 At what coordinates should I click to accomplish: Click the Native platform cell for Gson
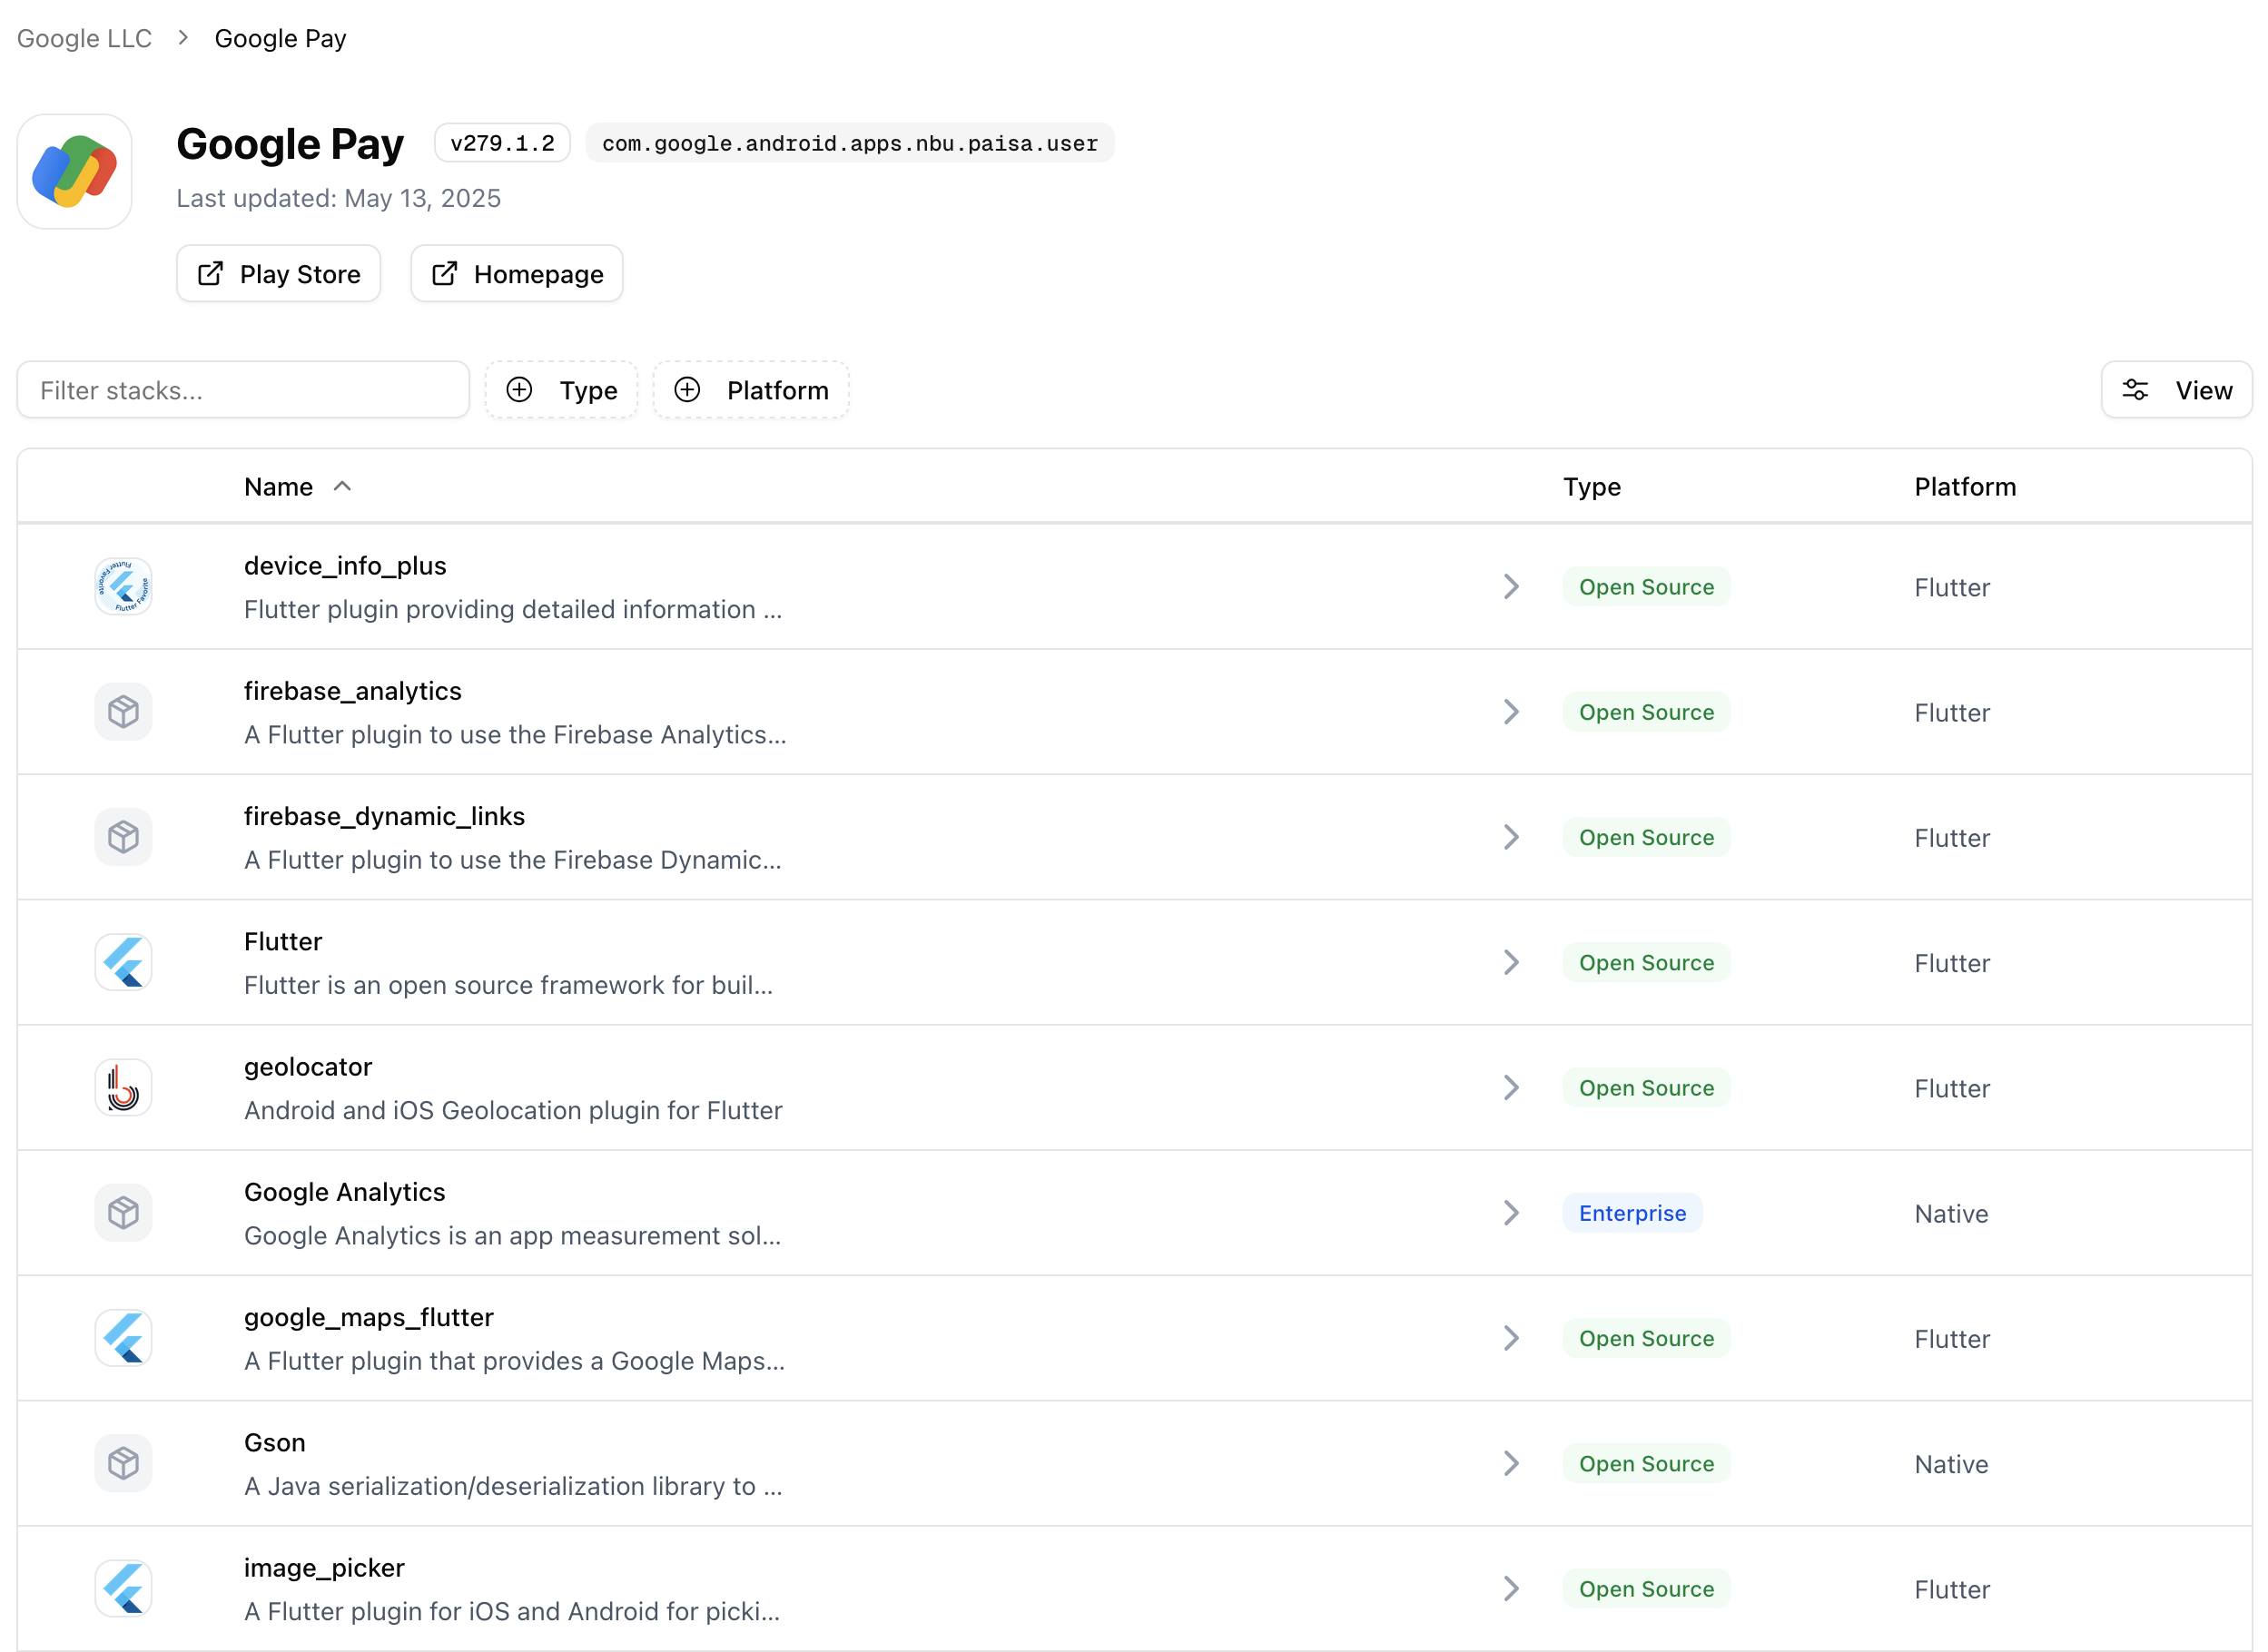(x=1951, y=1464)
